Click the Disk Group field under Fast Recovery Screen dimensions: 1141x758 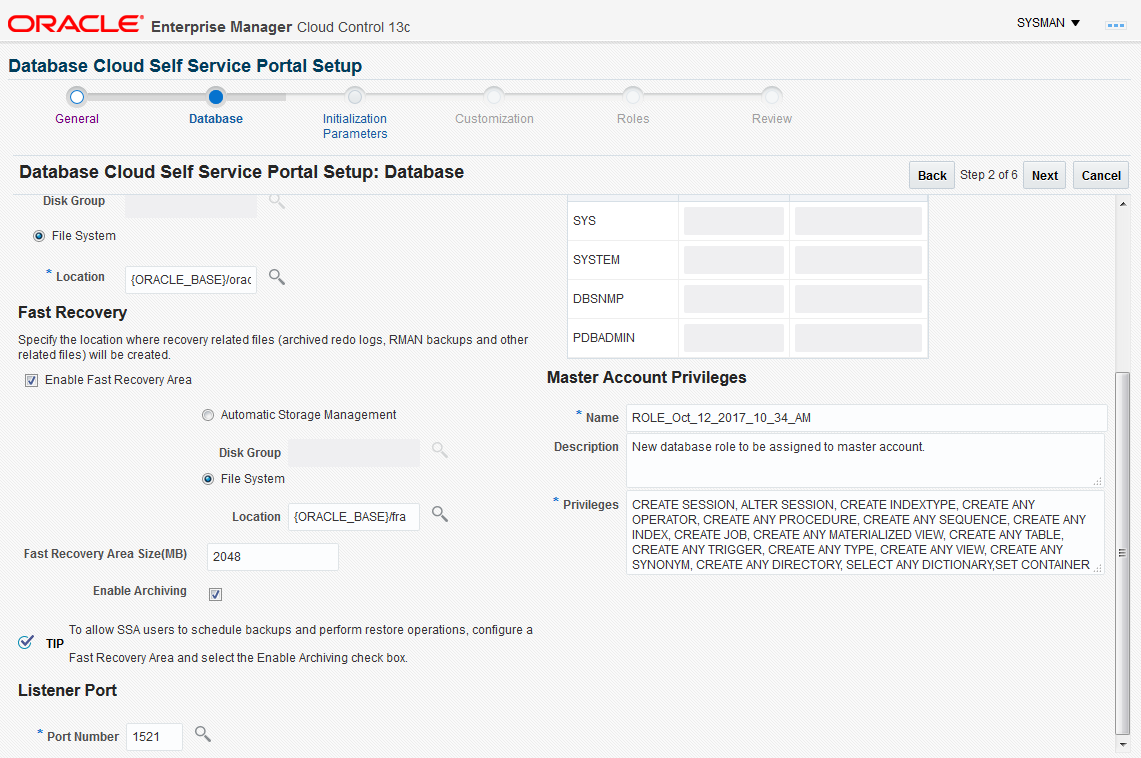pyautogui.click(x=354, y=452)
